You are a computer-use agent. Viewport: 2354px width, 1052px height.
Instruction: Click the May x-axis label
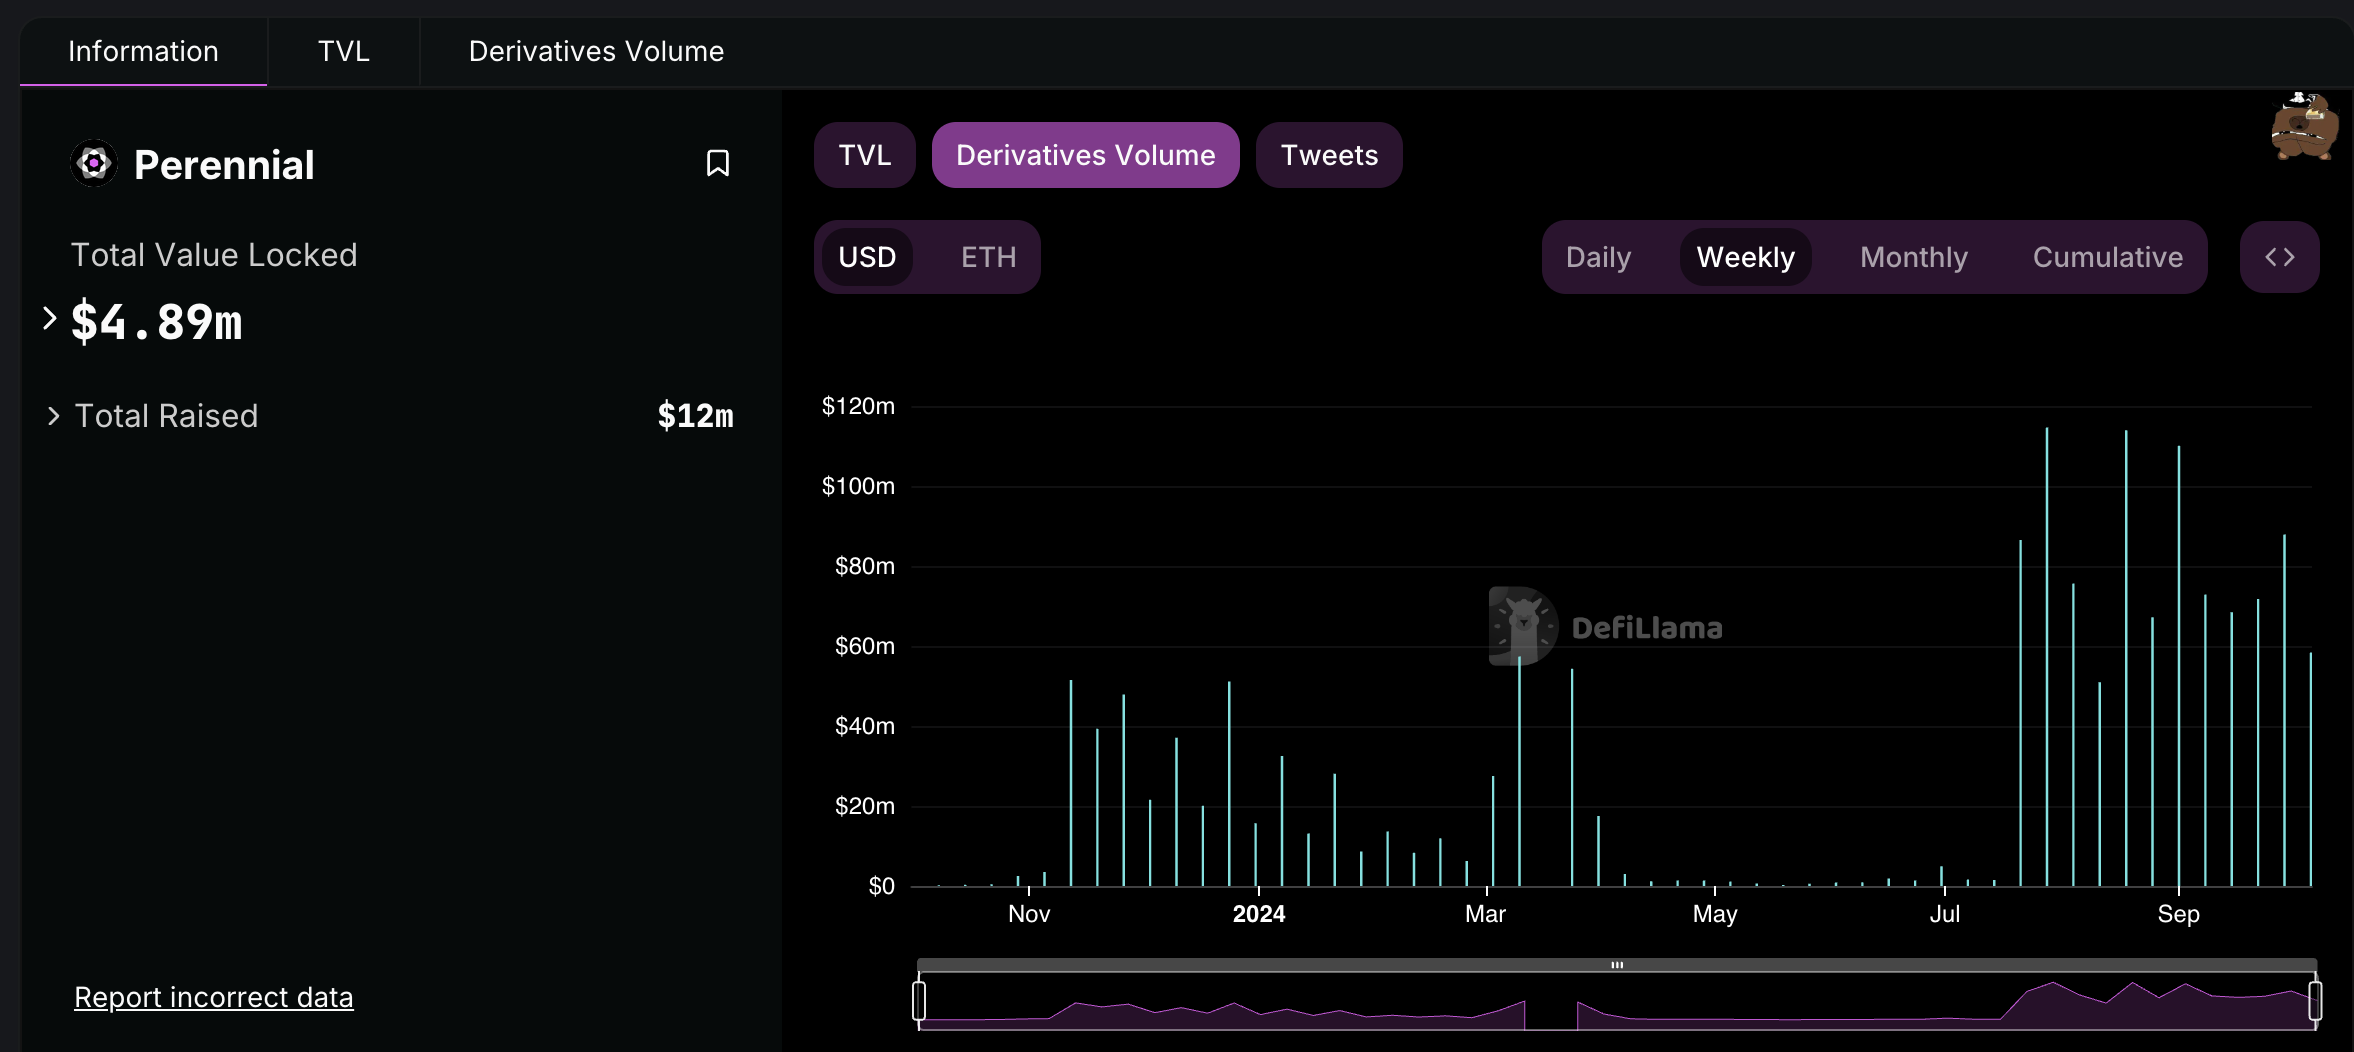point(1714,914)
